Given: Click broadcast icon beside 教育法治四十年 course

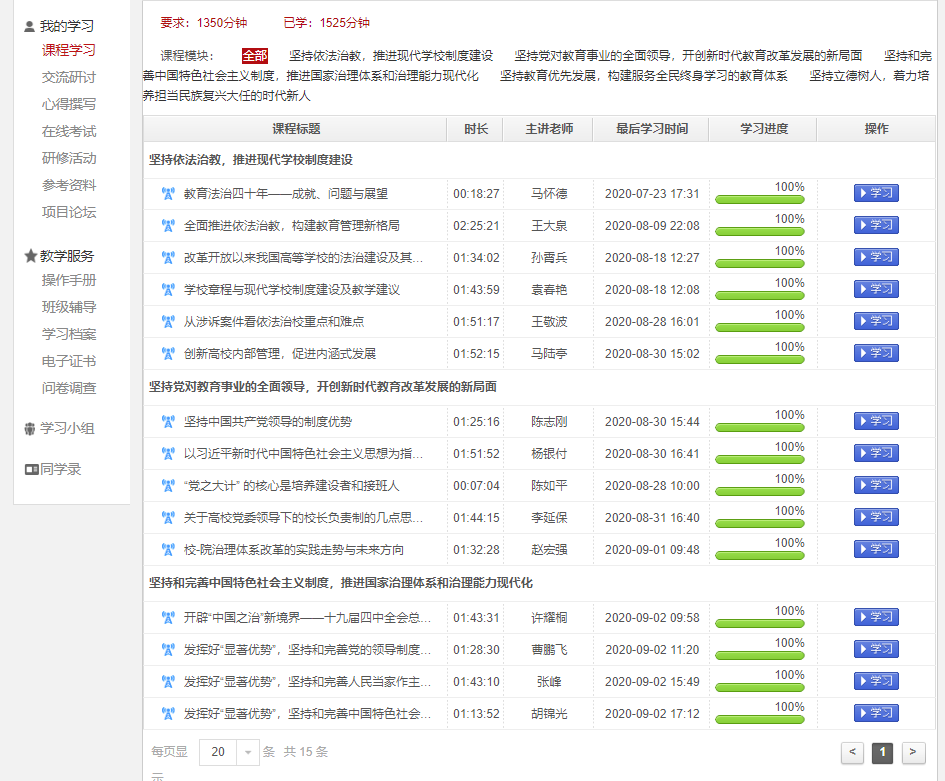Looking at the screenshot, I should tap(168, 194).
